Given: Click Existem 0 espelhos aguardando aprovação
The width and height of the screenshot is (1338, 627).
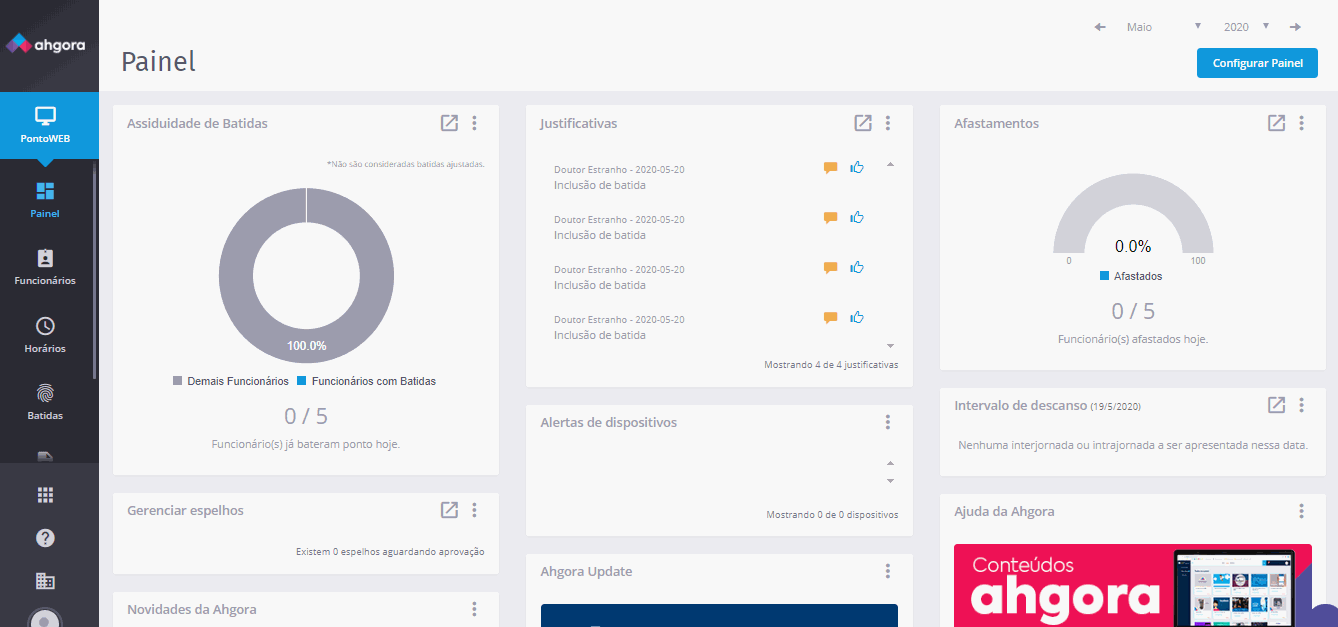Looking at the screenshot, I should pyautogui.click(x=390, y=551).
